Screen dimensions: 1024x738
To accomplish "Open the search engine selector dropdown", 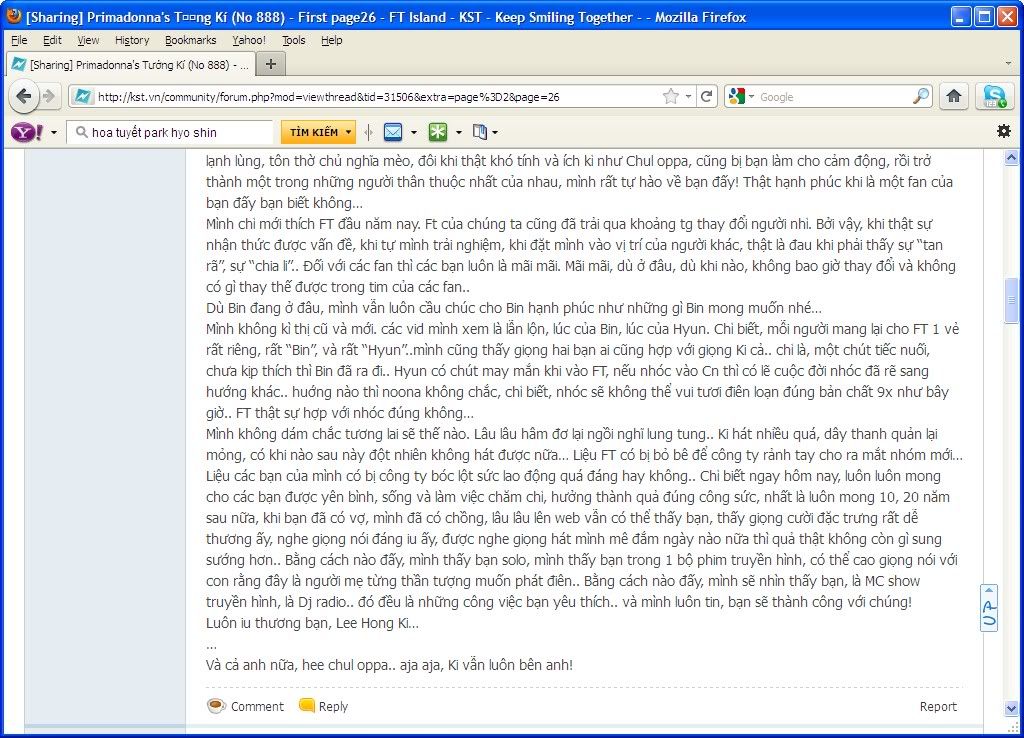I will coord(751,97).
